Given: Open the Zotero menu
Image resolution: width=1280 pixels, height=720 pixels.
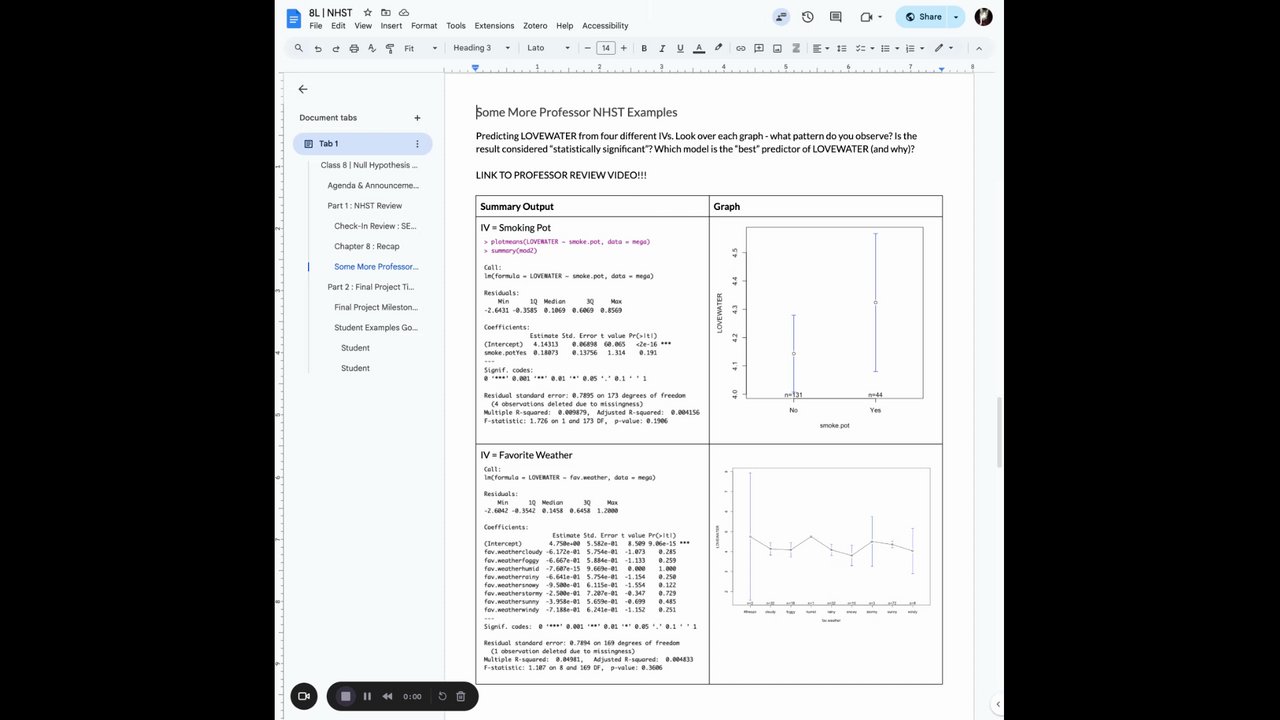Looking at the screenshot, I should pos(535,26).
